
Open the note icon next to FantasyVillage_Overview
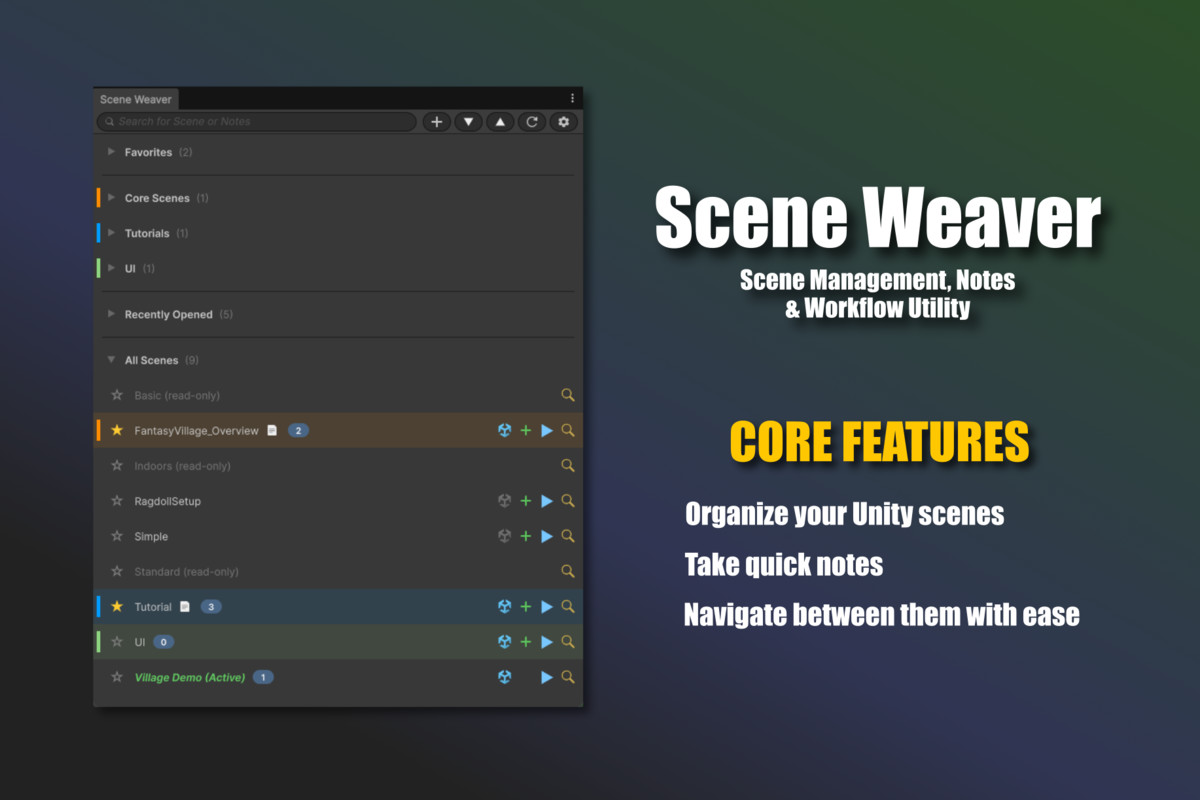coord(271,430)
